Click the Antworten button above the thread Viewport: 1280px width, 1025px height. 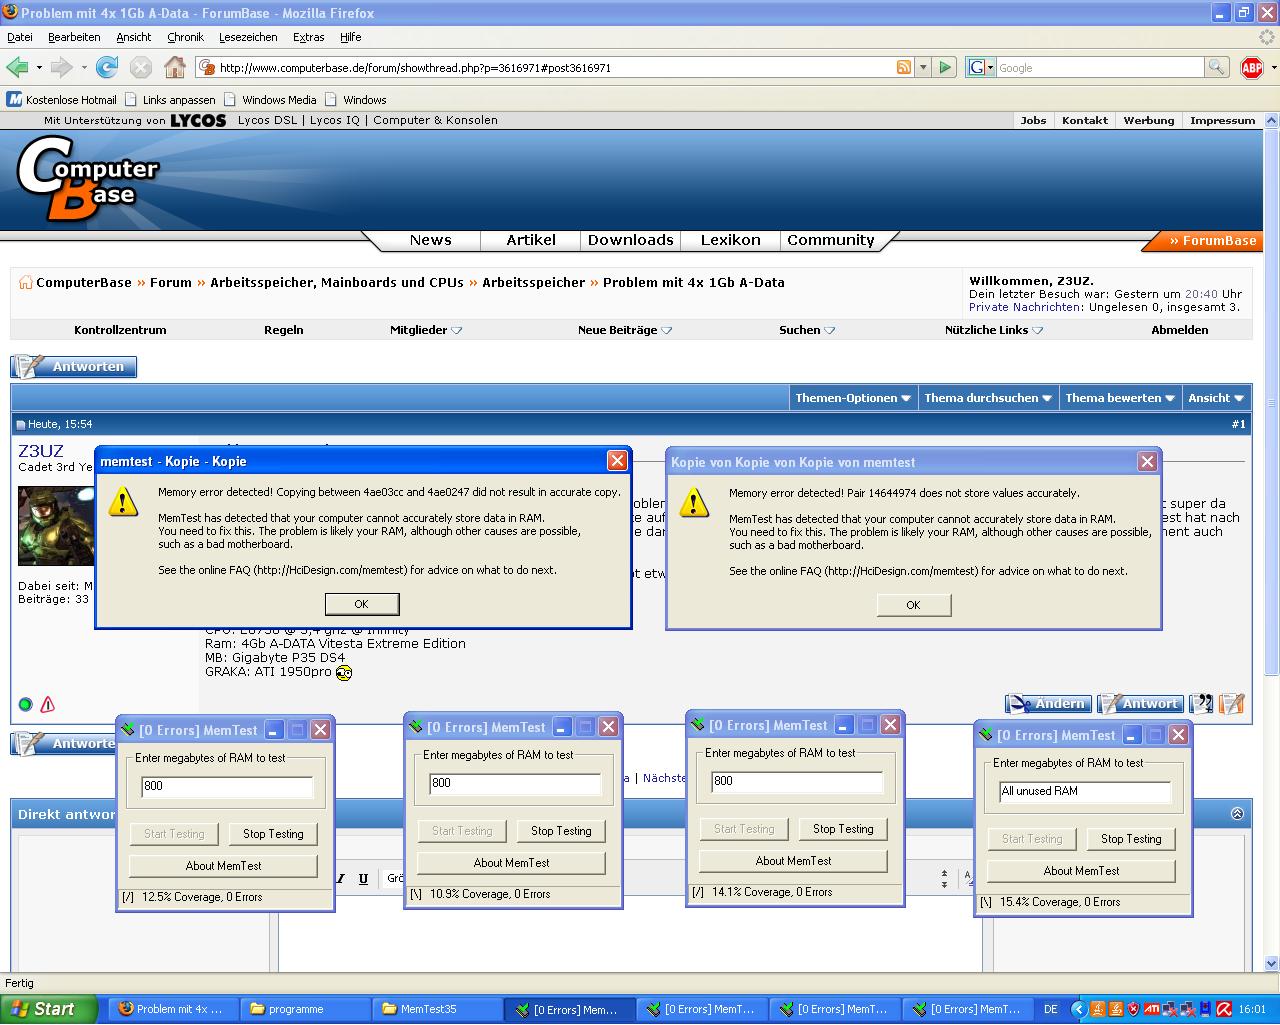click(x=74, y=367)
